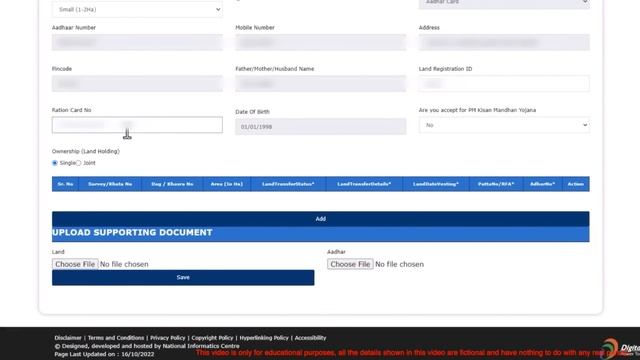Click the Land Registration ID field
The width and height of the screenshot is (640, 360).
(x=504, y=84)
